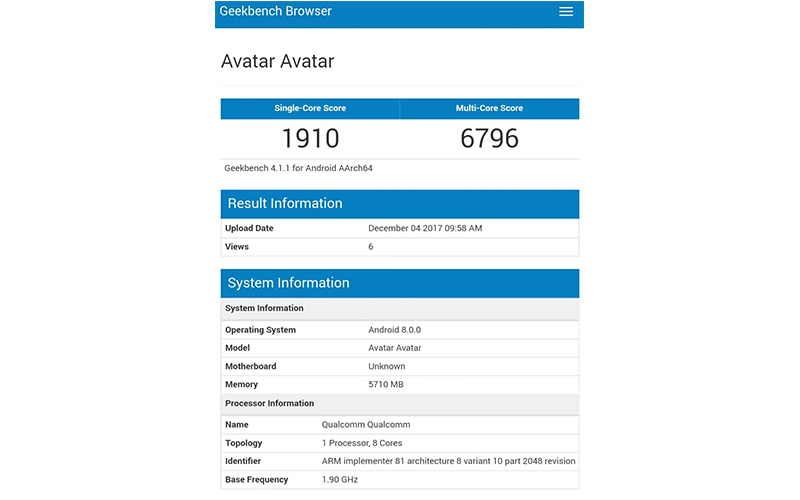Viewport: 800px width, 500px height.
Task: Select the multi-core value 6796
Action: click(489, 138)
